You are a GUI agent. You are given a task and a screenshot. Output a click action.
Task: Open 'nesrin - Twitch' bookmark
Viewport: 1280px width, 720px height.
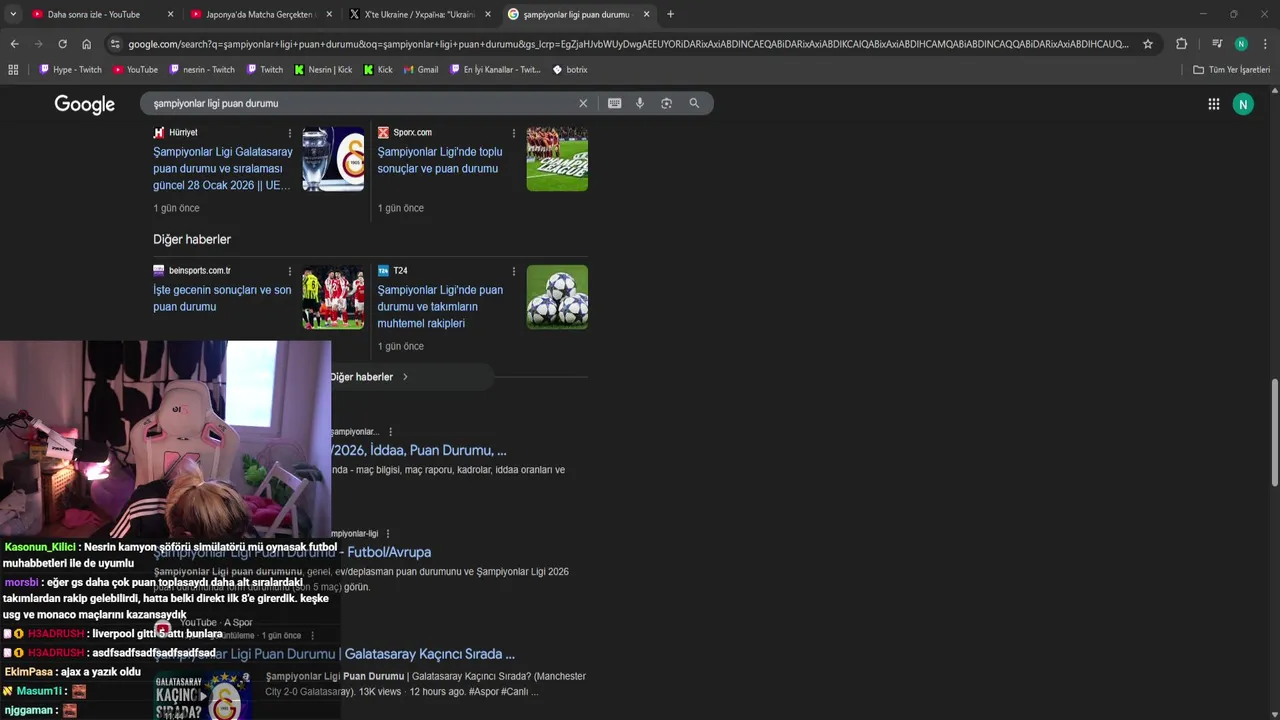click(202, 70)
